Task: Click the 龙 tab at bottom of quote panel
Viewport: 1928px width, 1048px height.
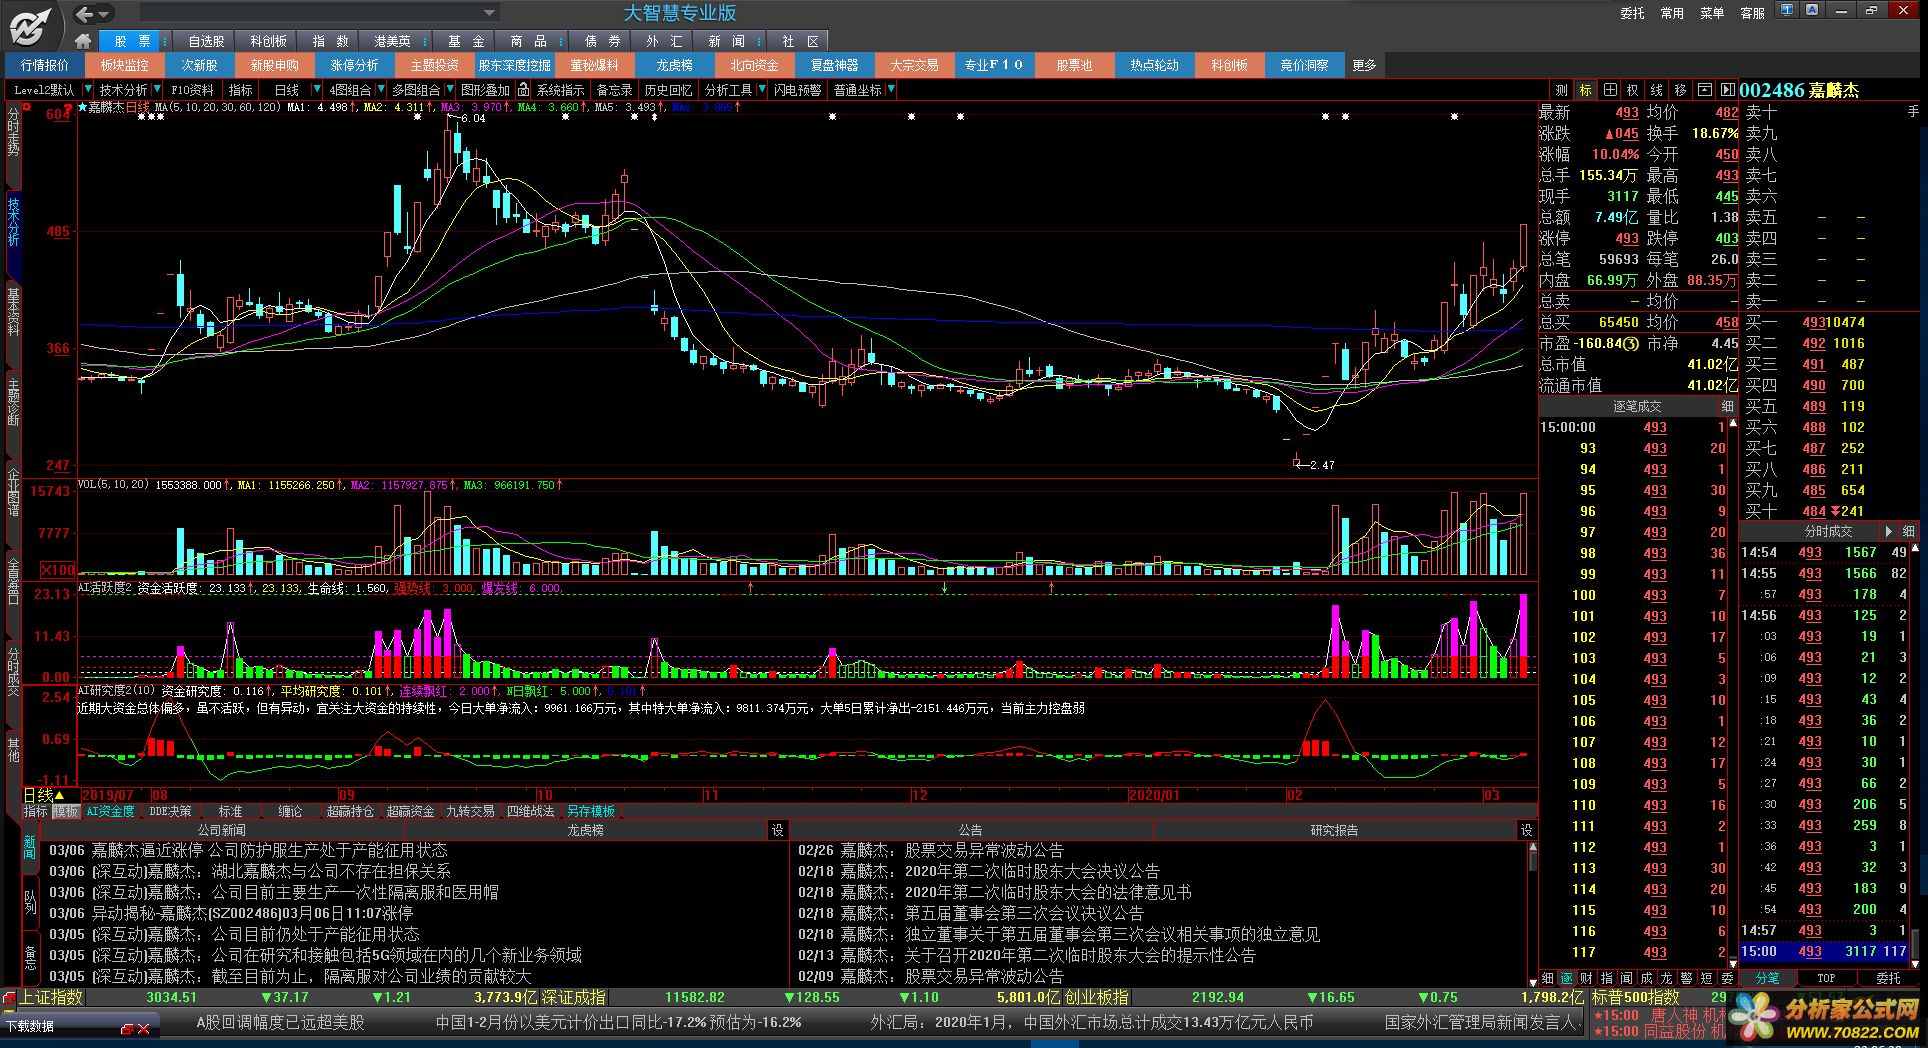Action: click(x=1666, y=978)
